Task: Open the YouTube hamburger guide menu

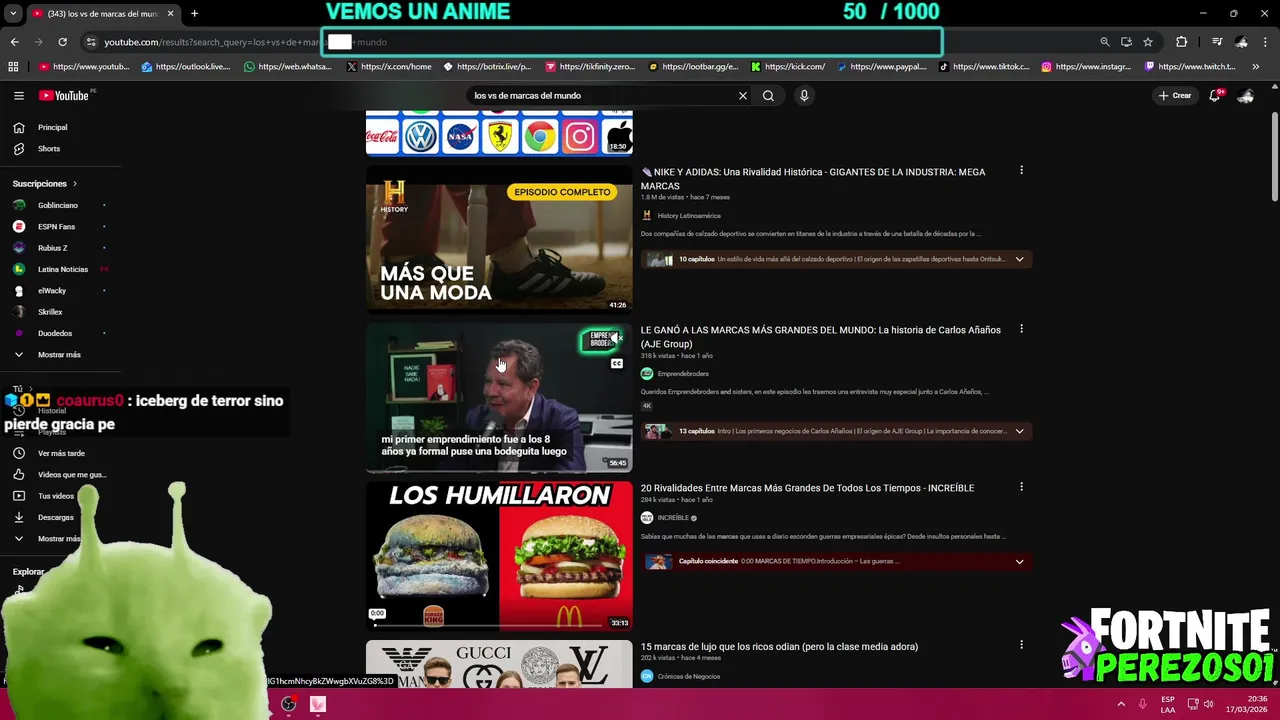Action: tap(18, 96)
